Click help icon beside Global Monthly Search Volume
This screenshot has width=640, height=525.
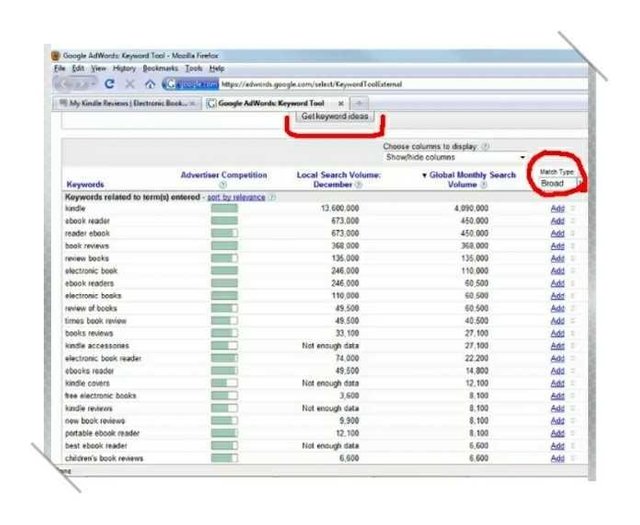coord(483,185)
